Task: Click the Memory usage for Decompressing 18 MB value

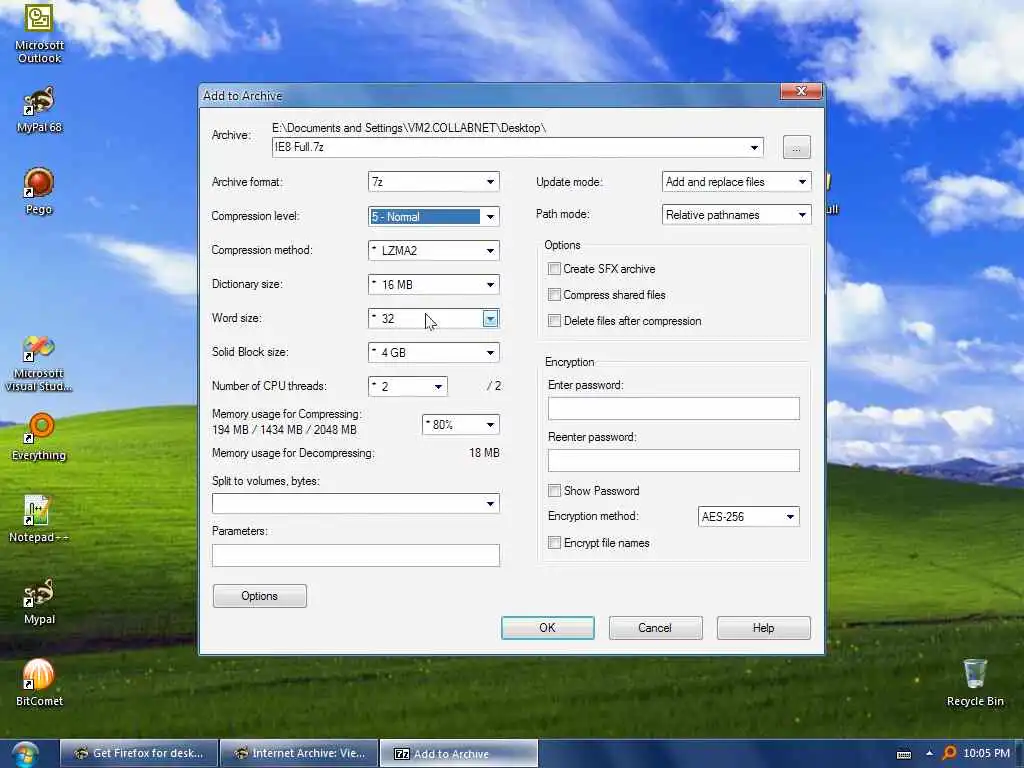Action: click(484, 453)
